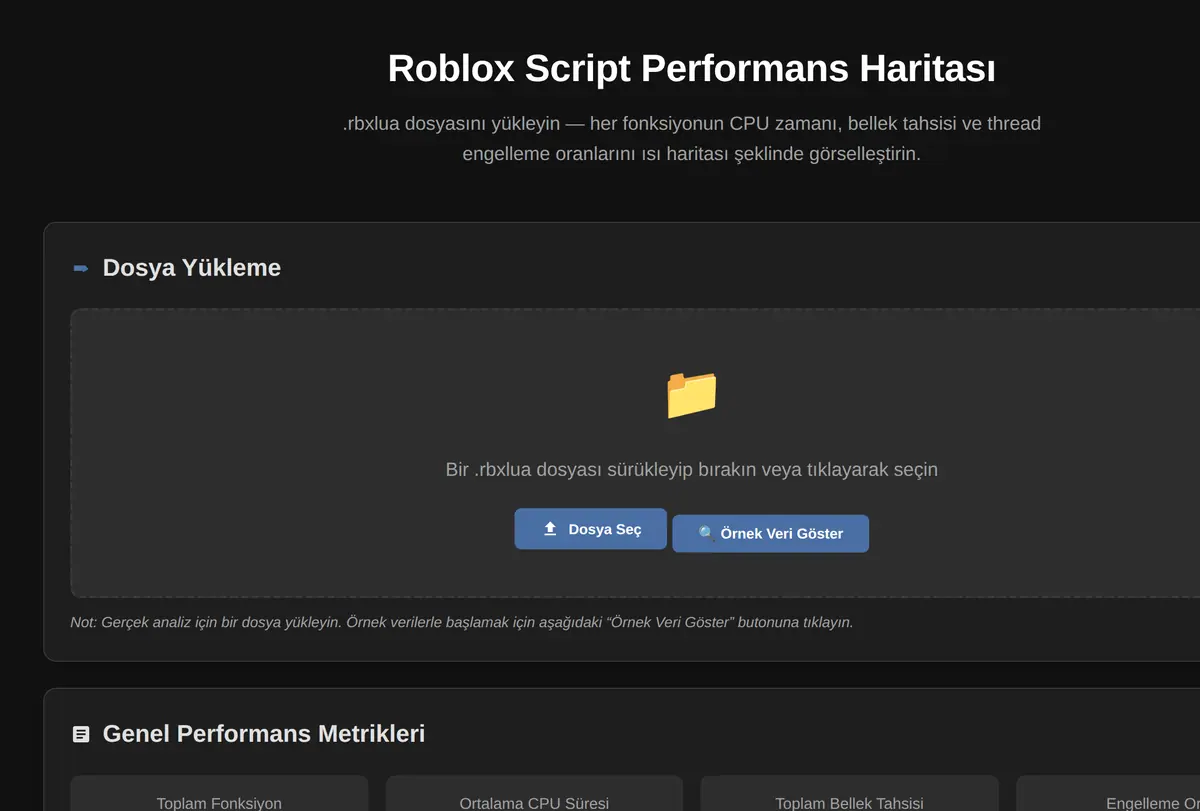The width and height of the screenshot is (1200, 811).
Task: Click the magnifier icon on Örnek Veri Göster
Action: (706, 534)
